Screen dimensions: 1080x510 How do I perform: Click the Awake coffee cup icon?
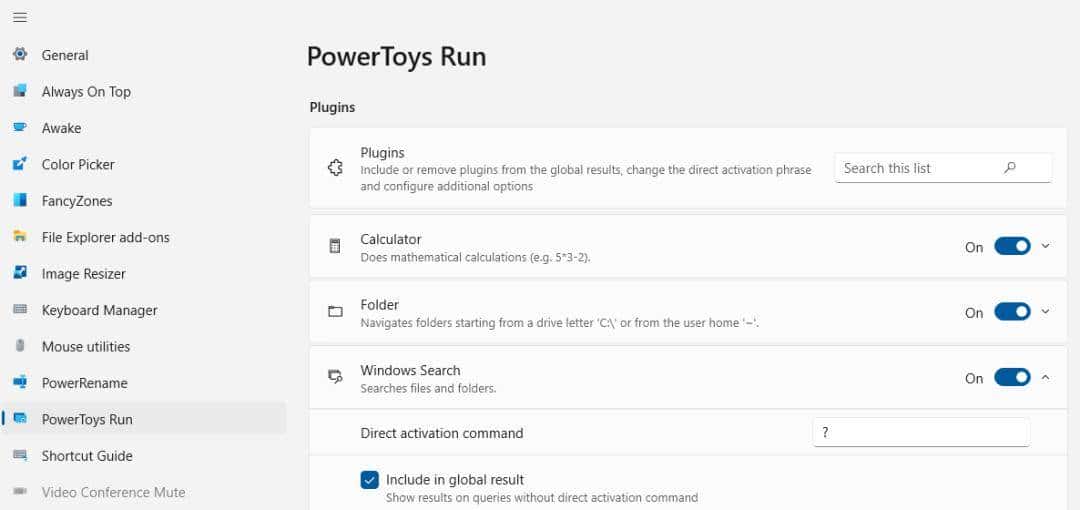tap(20, 128)
